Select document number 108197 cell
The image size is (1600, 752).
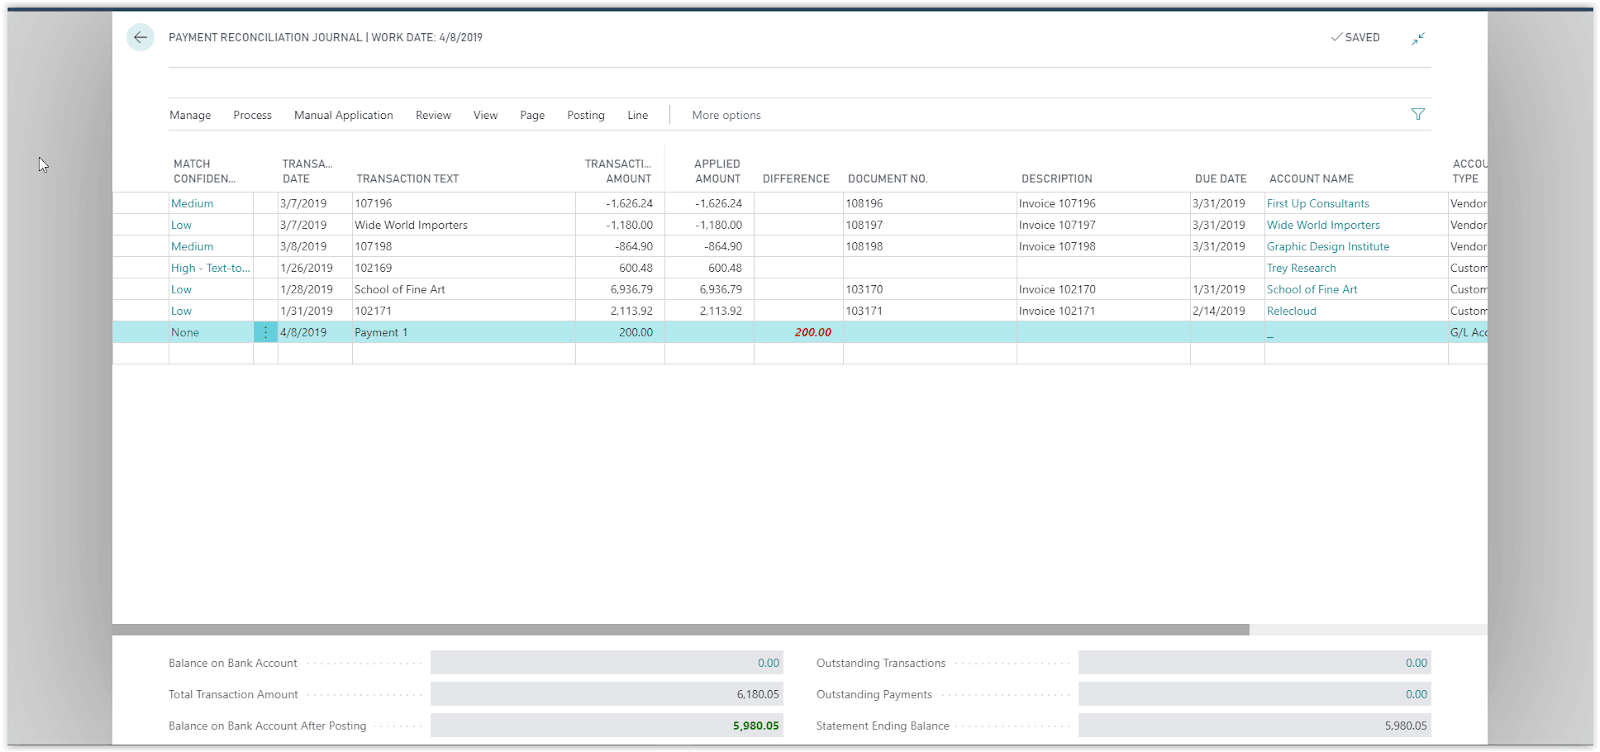coord(930,225)
